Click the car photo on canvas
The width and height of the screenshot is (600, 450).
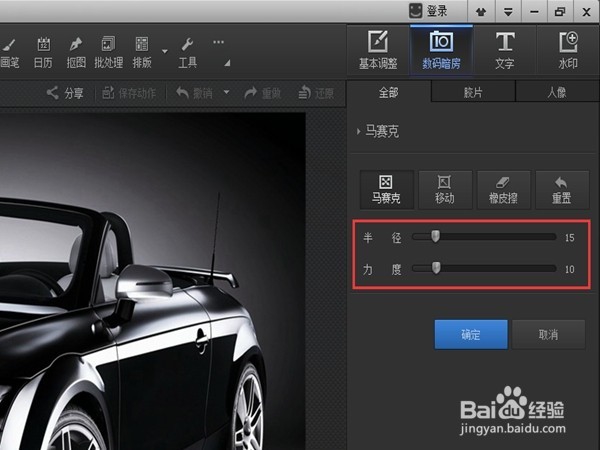coord(153,281)
